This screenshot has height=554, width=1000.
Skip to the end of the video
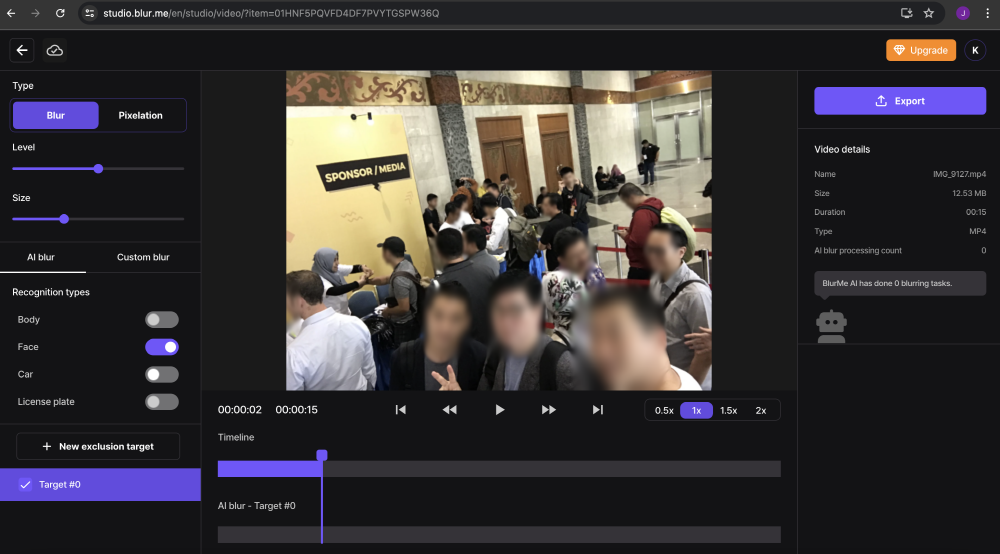click(598, 410)
